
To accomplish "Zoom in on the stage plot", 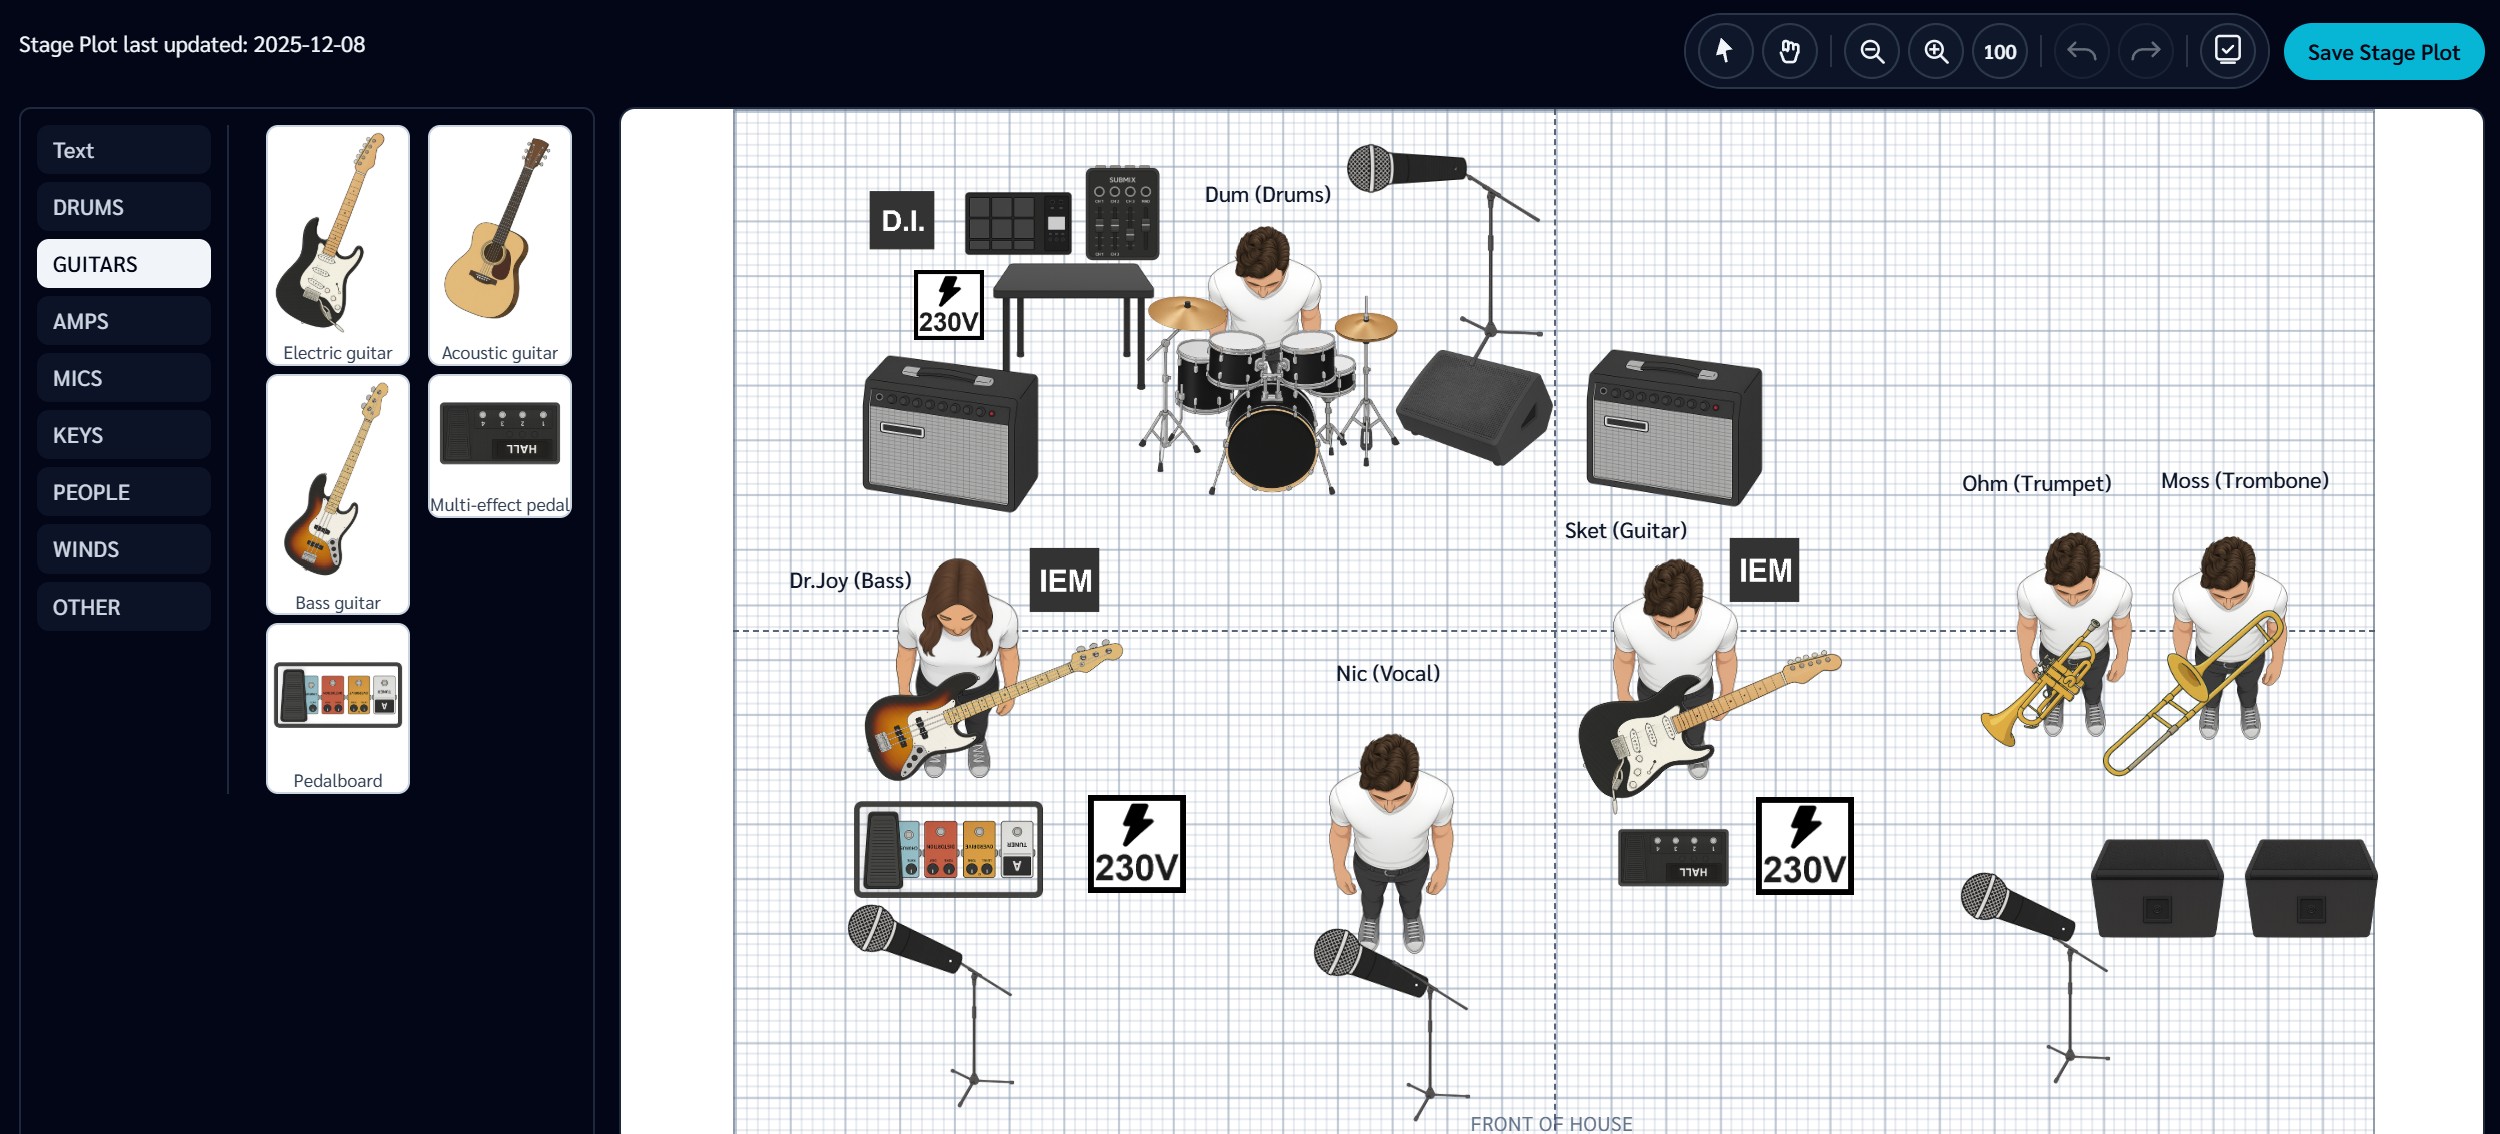I will coord(1934,51).
